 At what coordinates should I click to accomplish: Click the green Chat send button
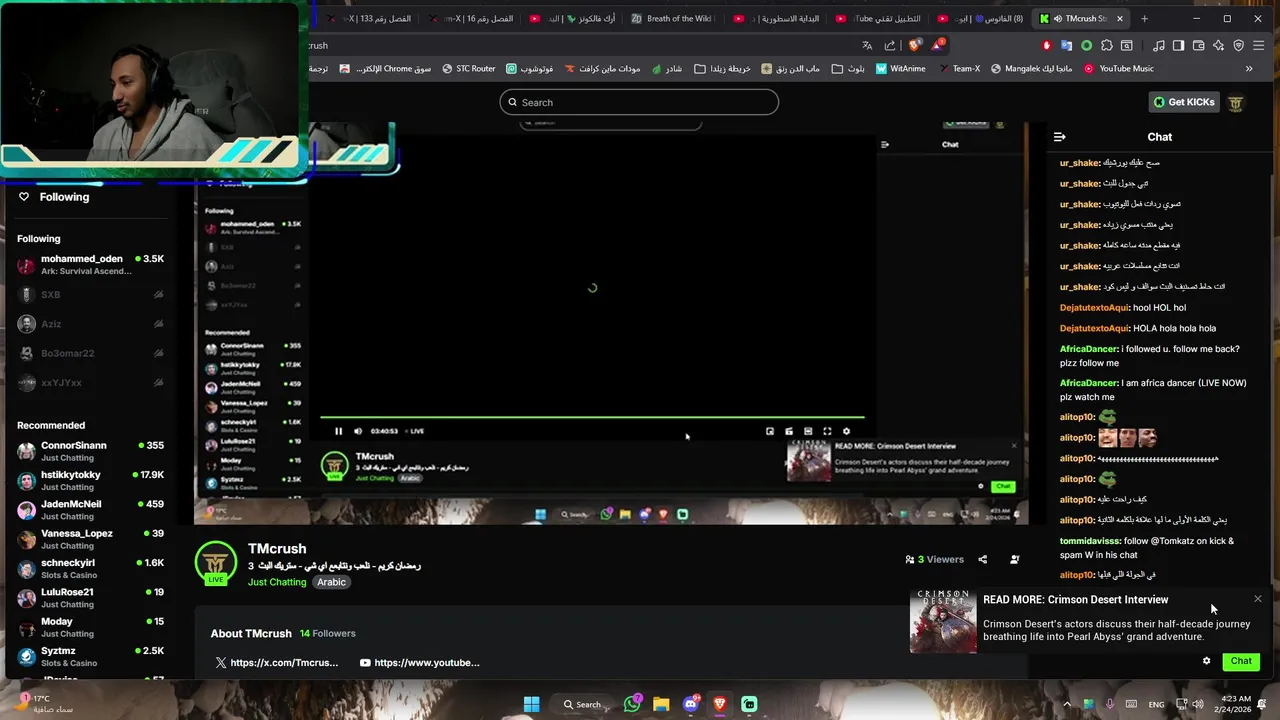click(x=1241, y=661)
